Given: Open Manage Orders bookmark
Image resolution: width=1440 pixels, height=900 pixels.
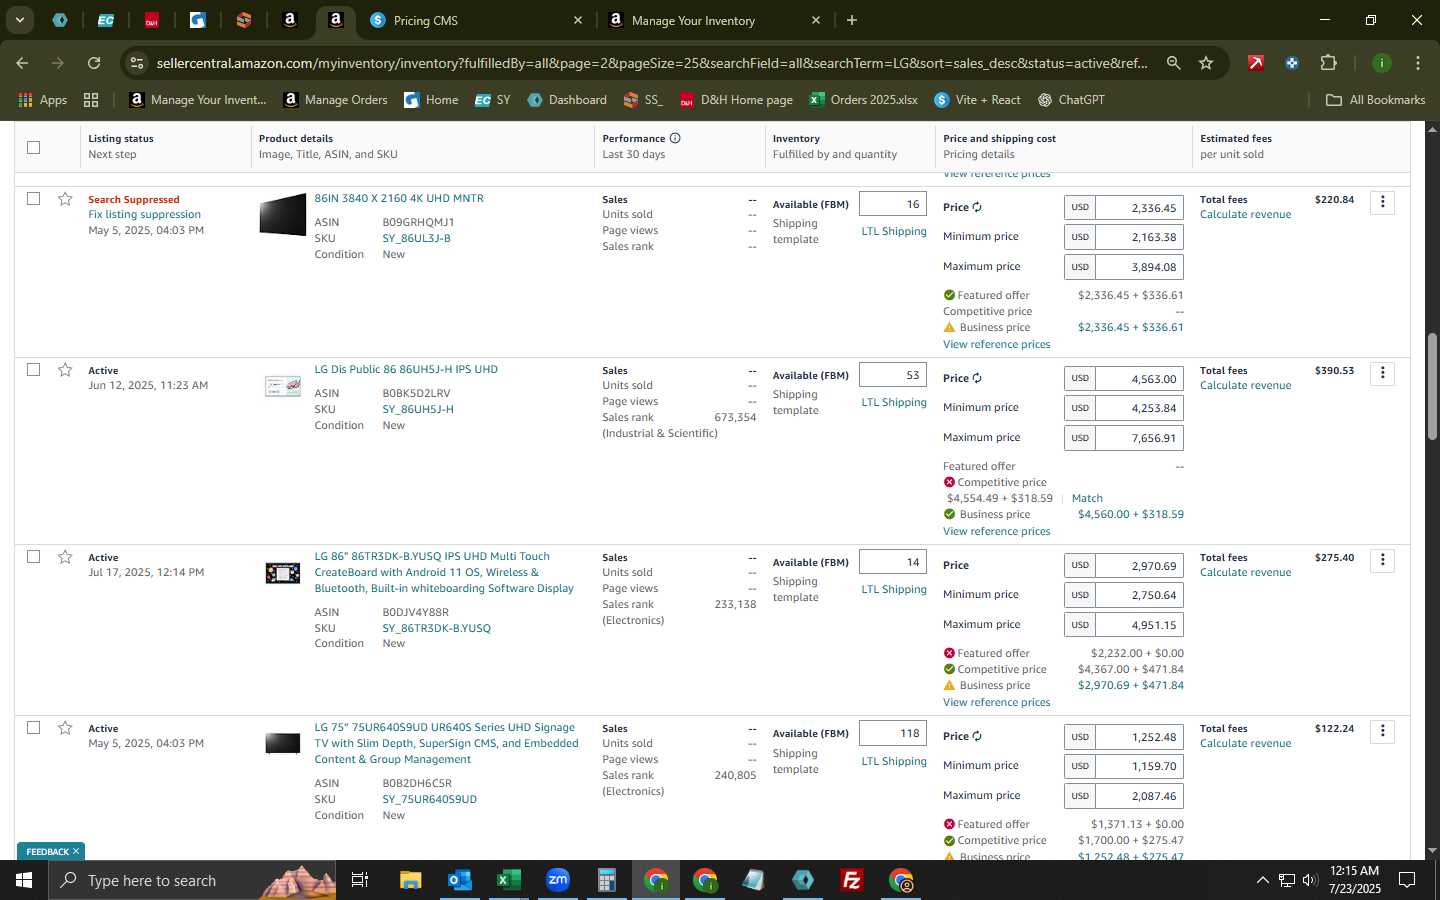Looking at the screenshot, I should point(336,100).
